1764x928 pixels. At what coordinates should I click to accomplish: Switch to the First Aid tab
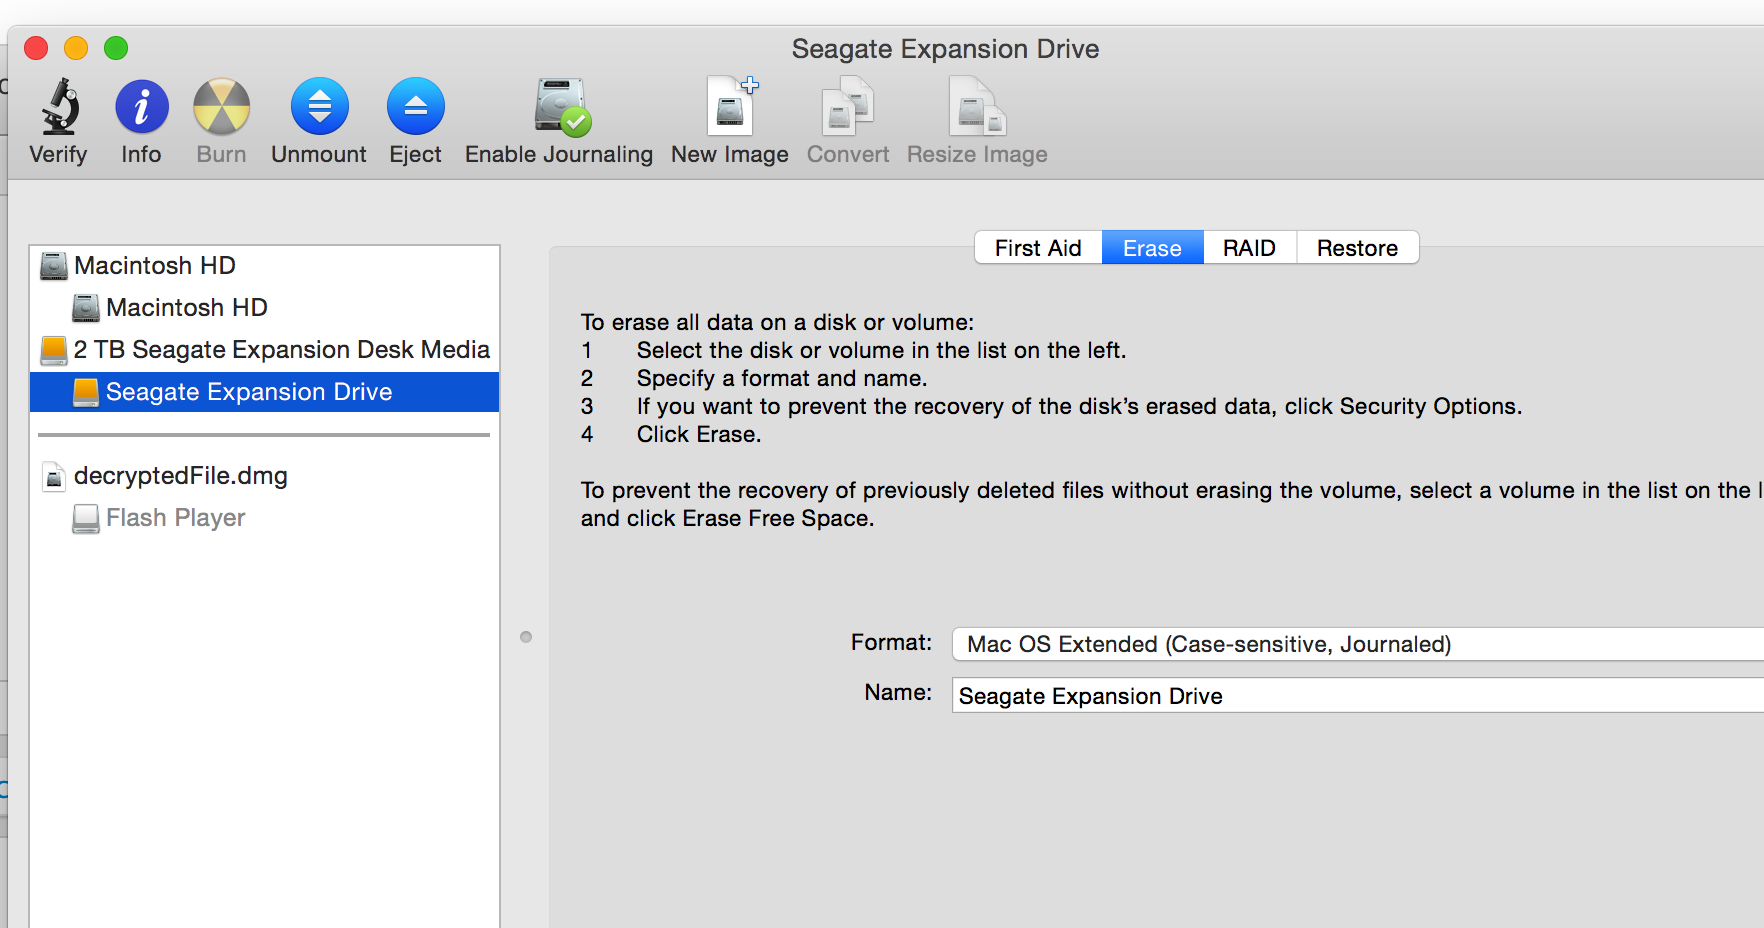coord(1038,248)
